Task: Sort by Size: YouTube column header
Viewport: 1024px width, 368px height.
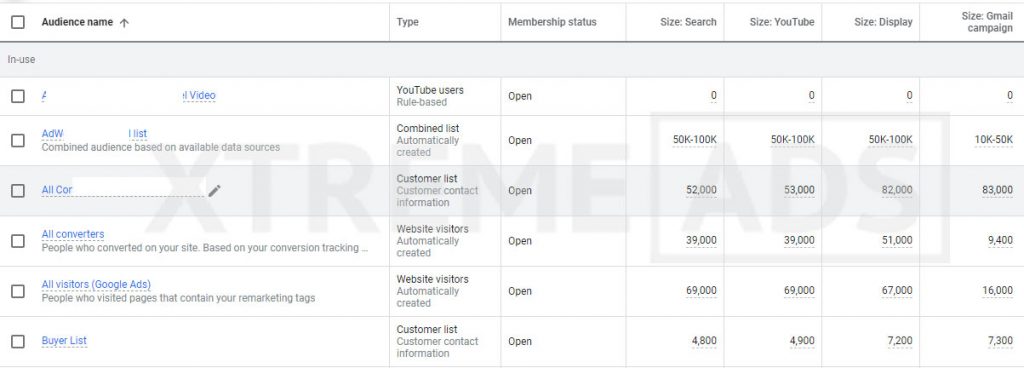Action: (x=782, y=22)
